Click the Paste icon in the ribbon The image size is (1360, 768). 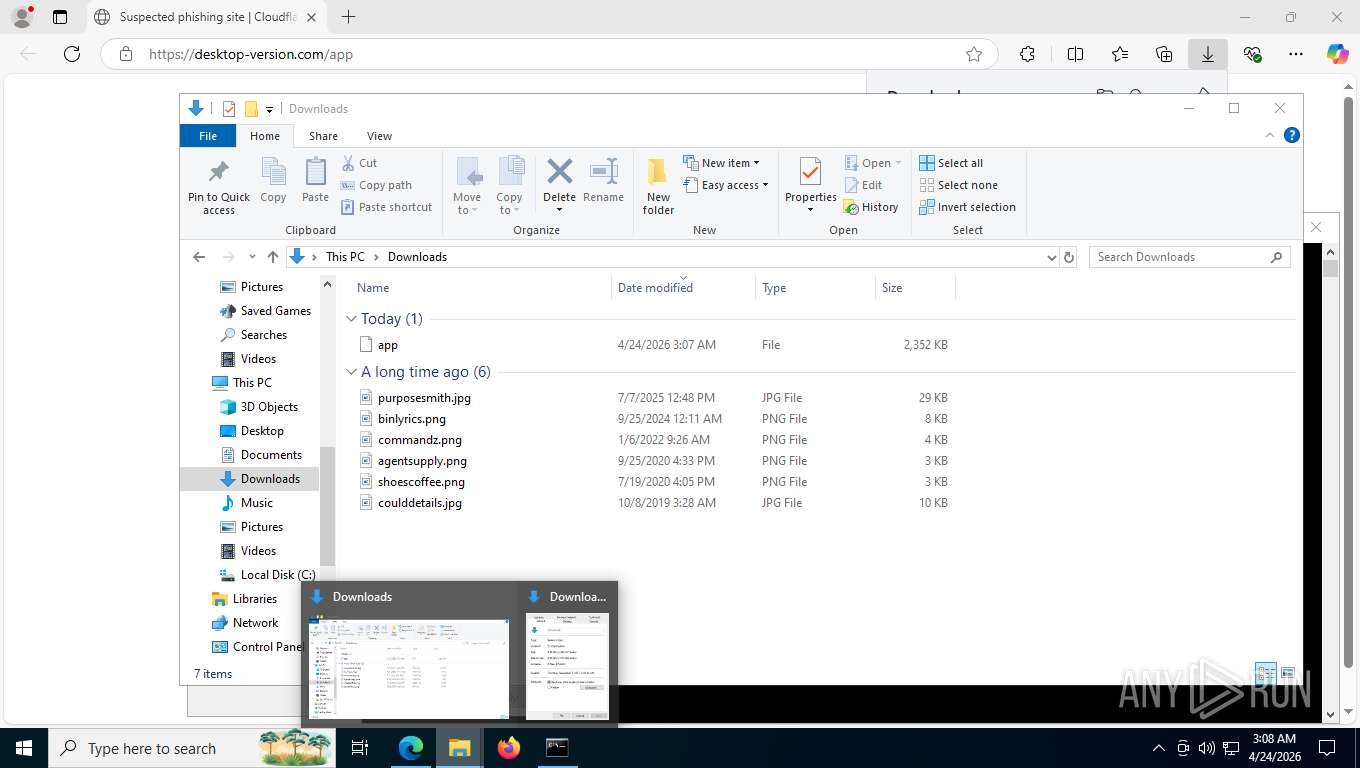[315, 181]
